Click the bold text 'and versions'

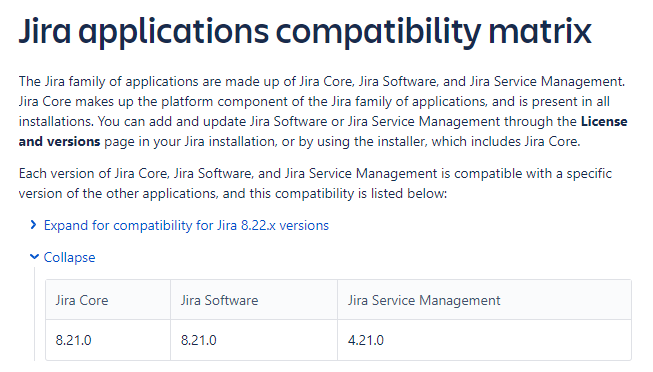point(60,142)
